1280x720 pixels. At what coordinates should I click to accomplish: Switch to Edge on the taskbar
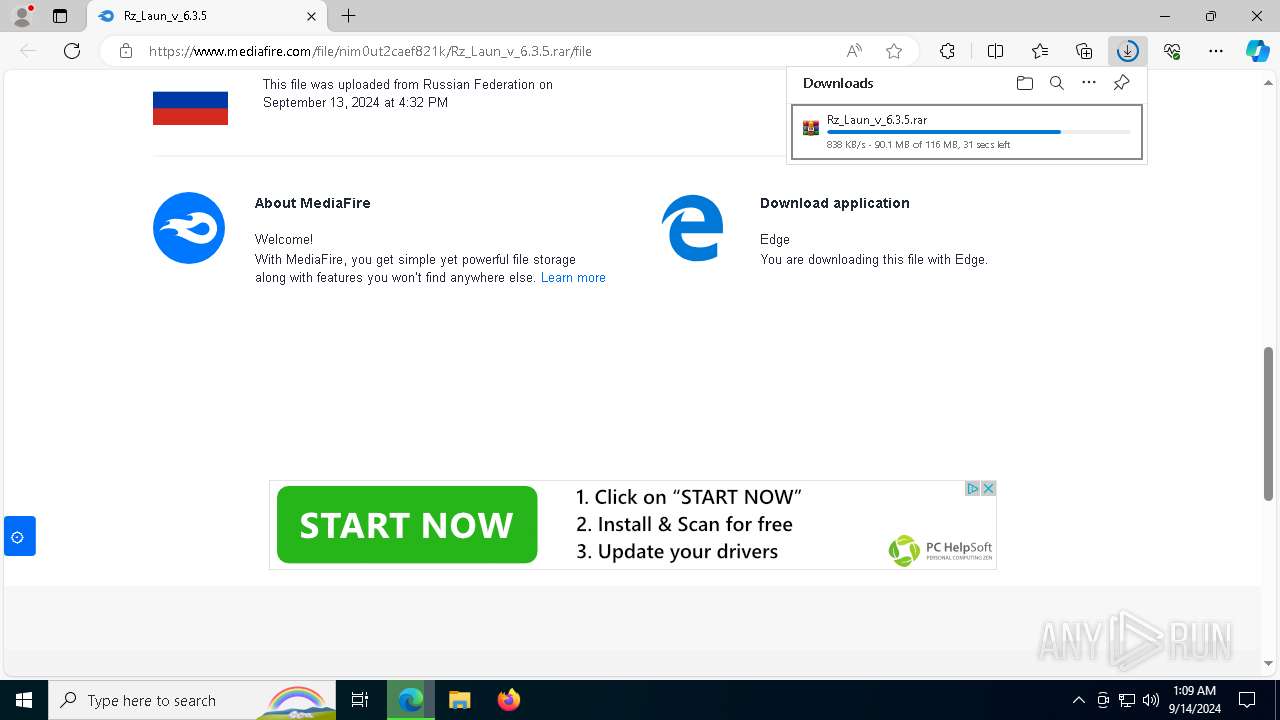(411, 700)
